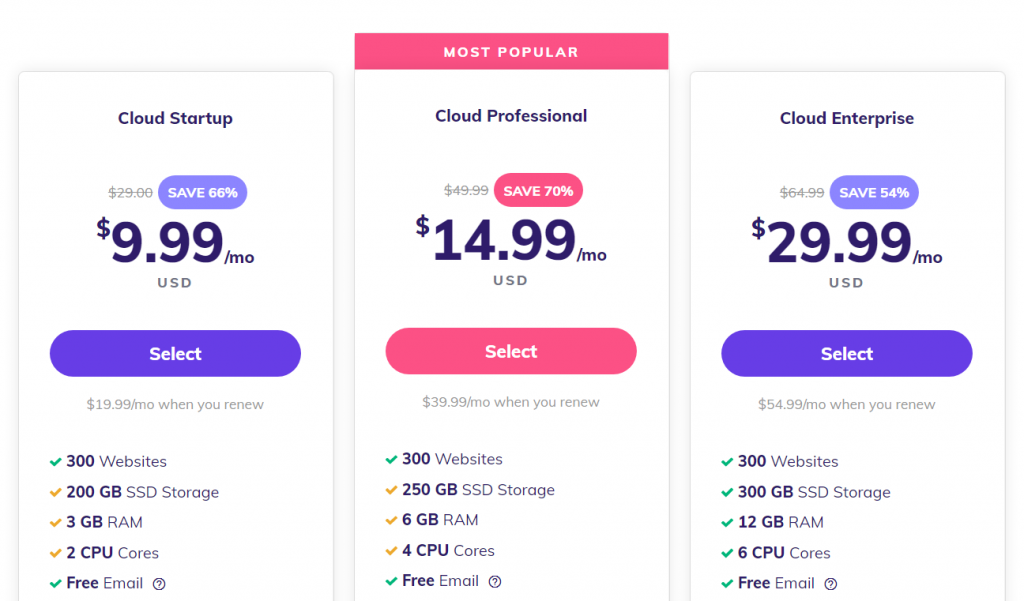Click the SAVE 66% badge
1024x601 pixels.
(202, 193)
